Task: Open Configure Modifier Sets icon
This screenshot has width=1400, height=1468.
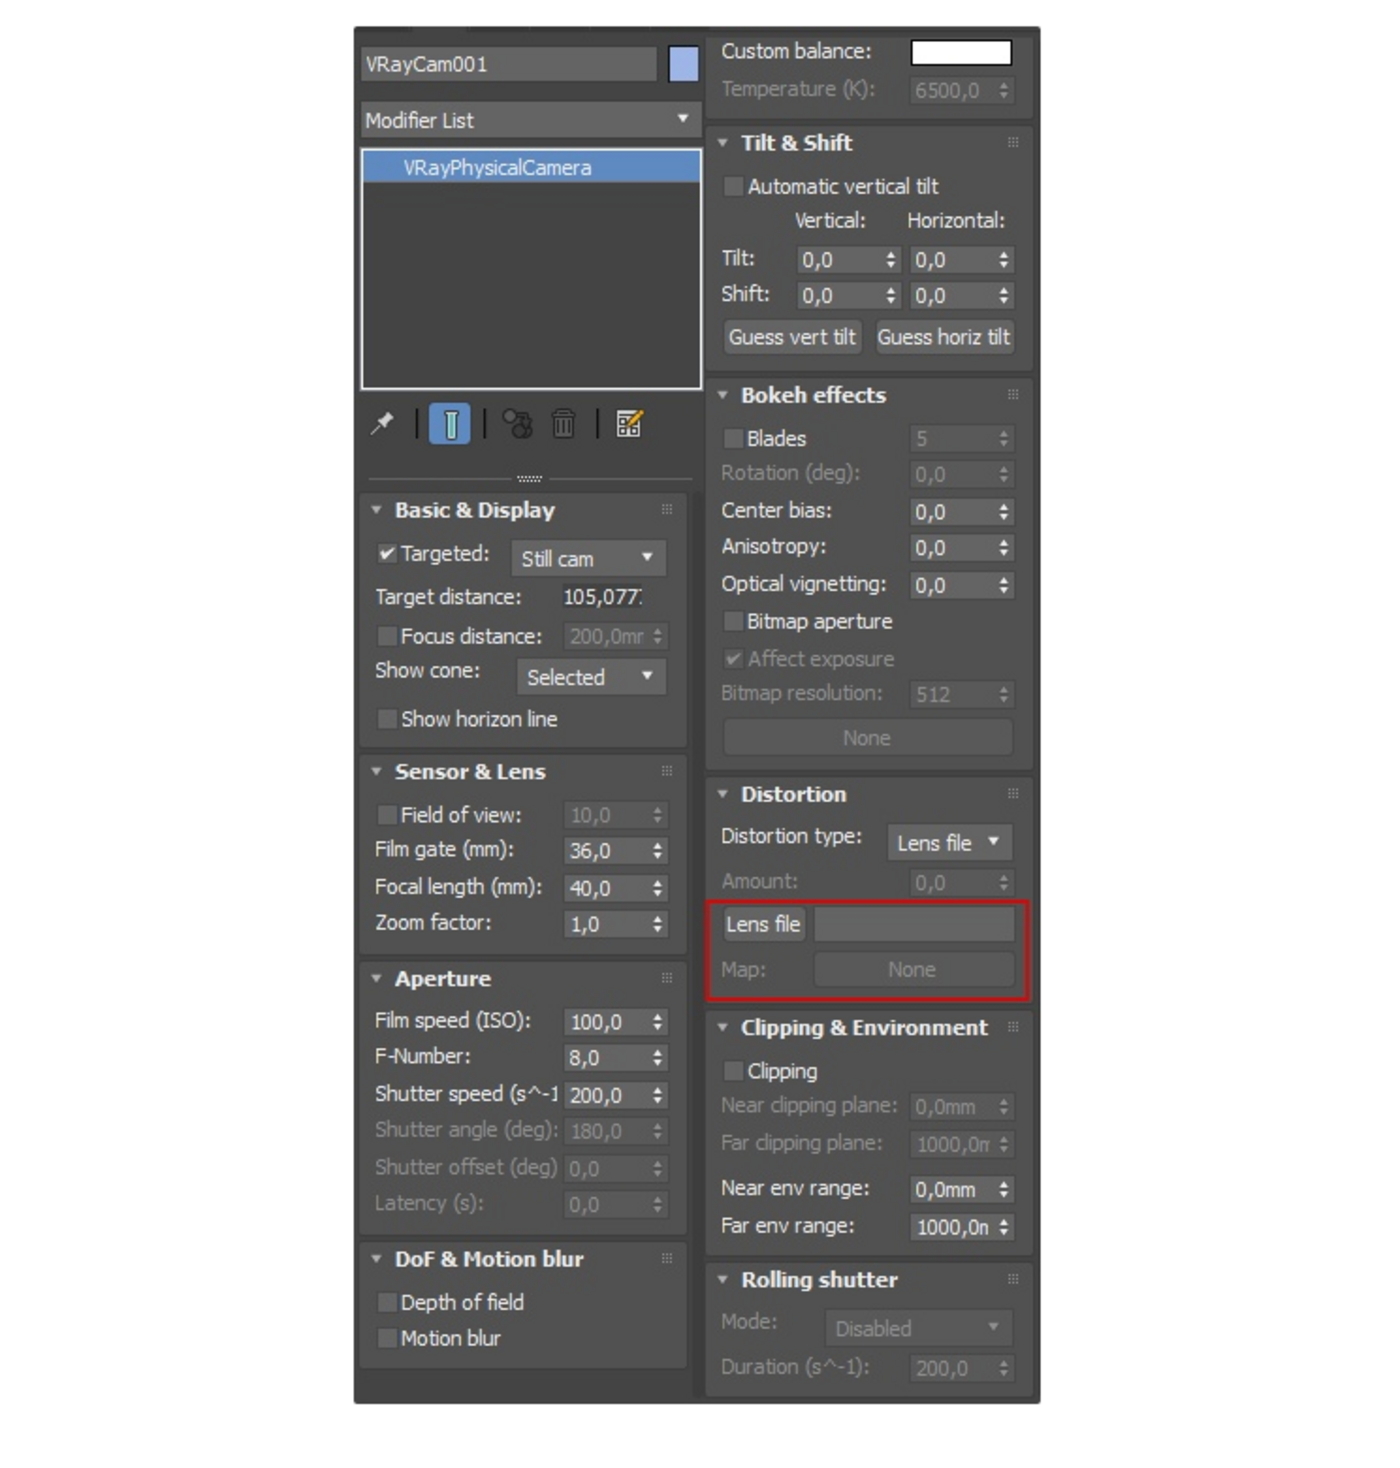Action: [x=630, y=424]
